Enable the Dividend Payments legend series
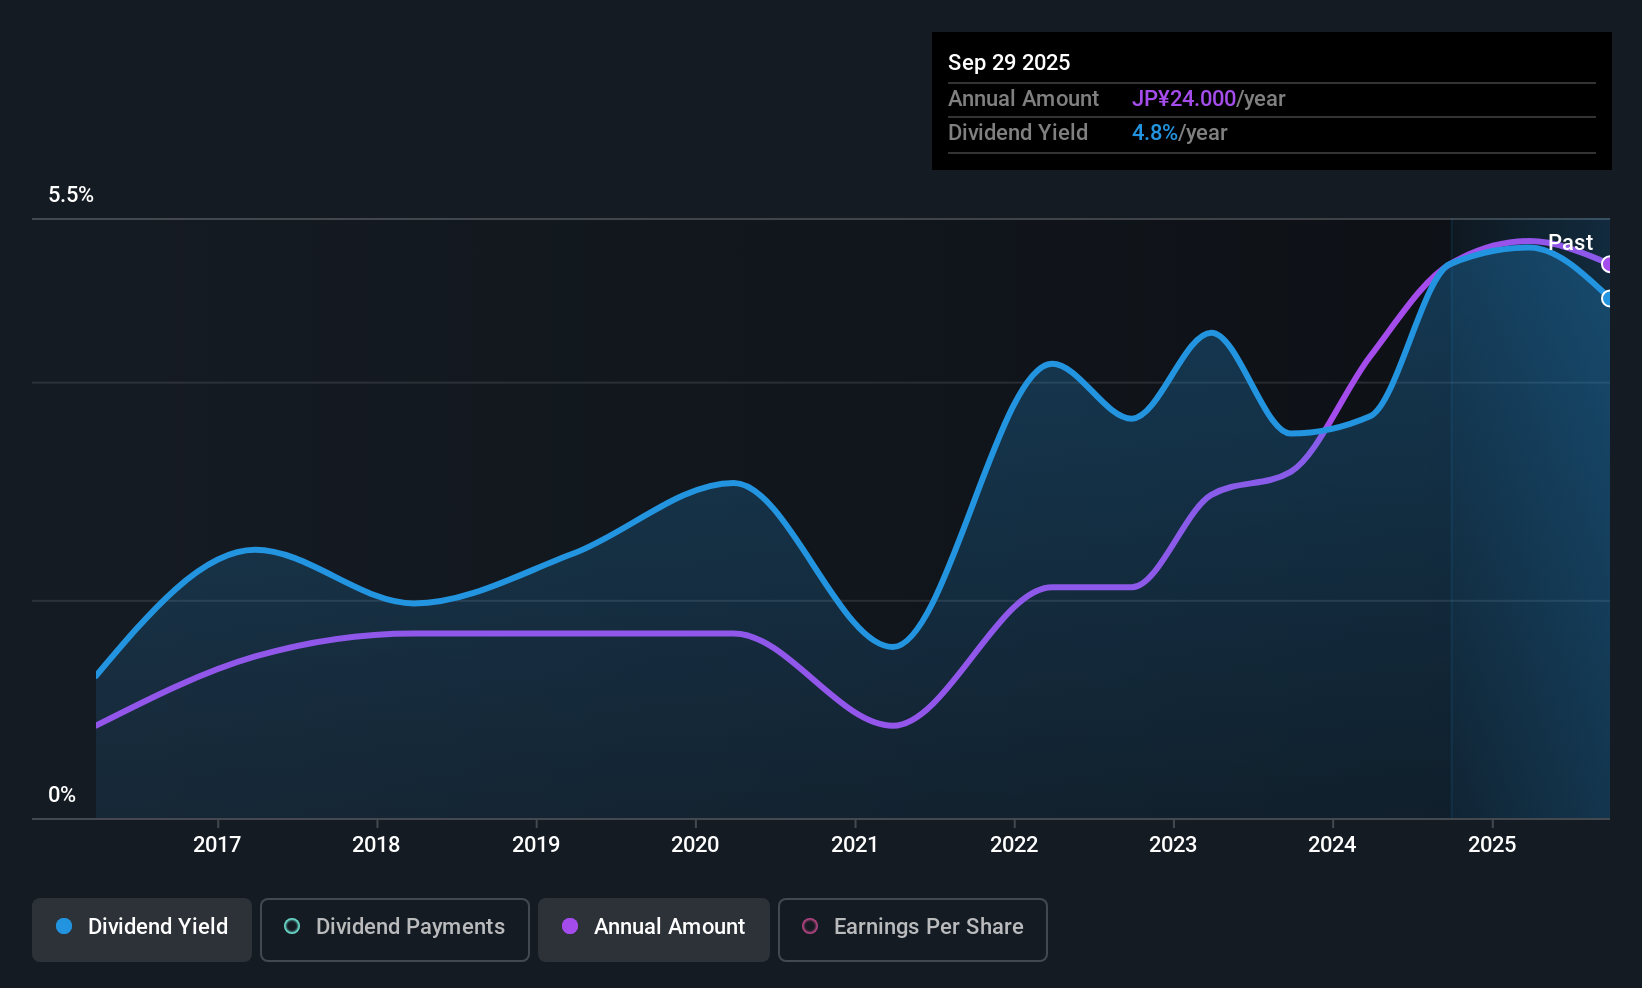This screenshot has width=1642, height=988. coord(394,927)
